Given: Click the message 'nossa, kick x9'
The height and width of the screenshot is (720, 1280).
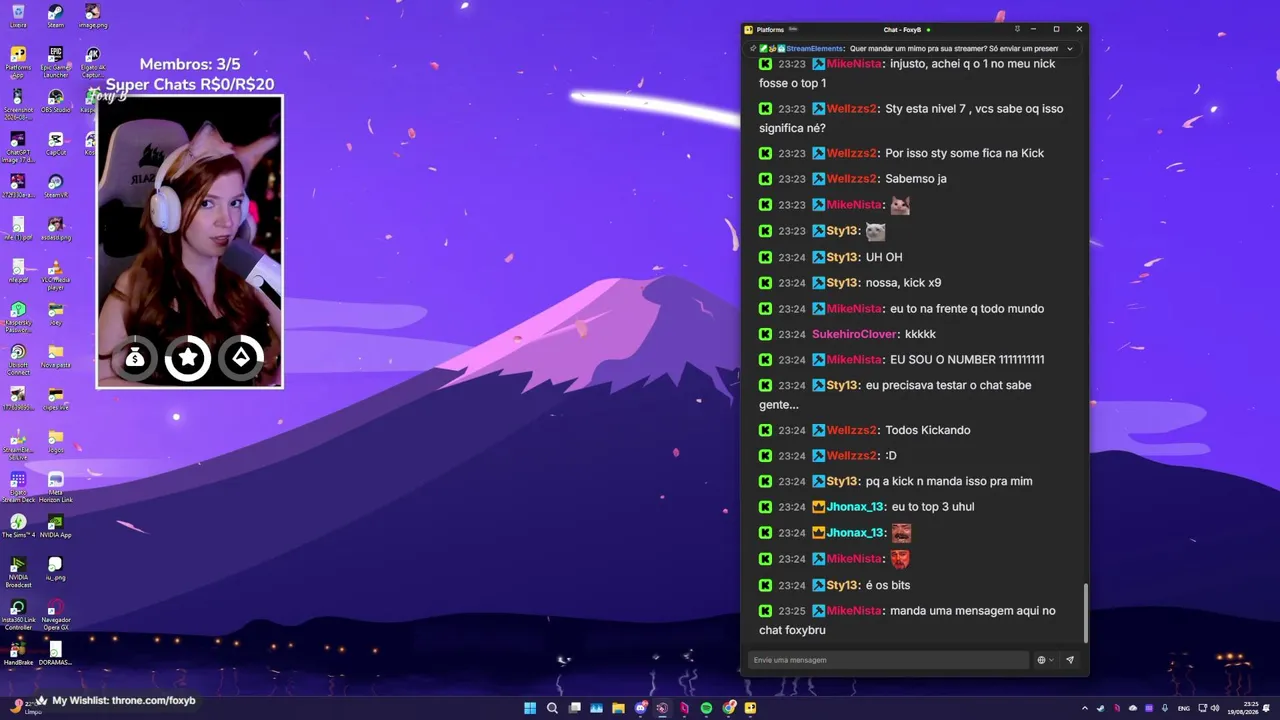Looking at the screenshot, I should point(903,283).
